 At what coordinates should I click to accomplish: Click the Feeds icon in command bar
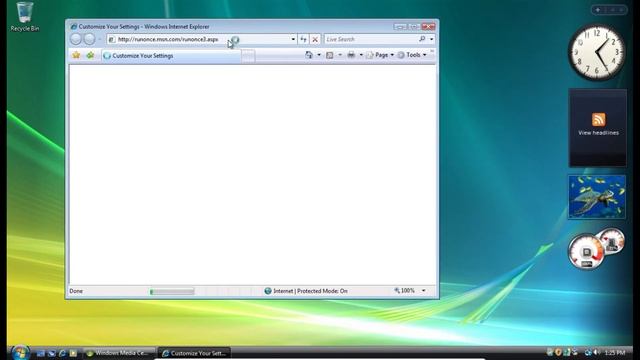coord(330,55)
